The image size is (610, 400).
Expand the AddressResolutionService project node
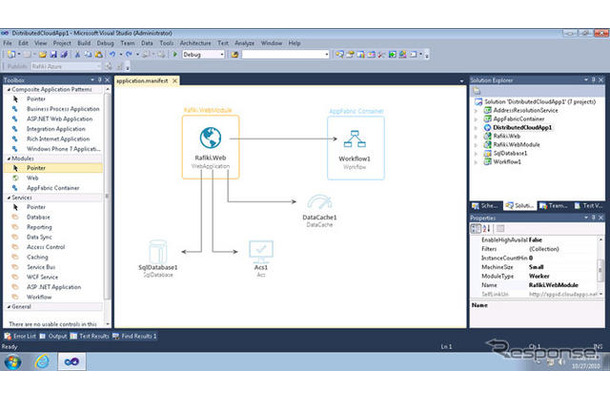(x=476, y=111)
